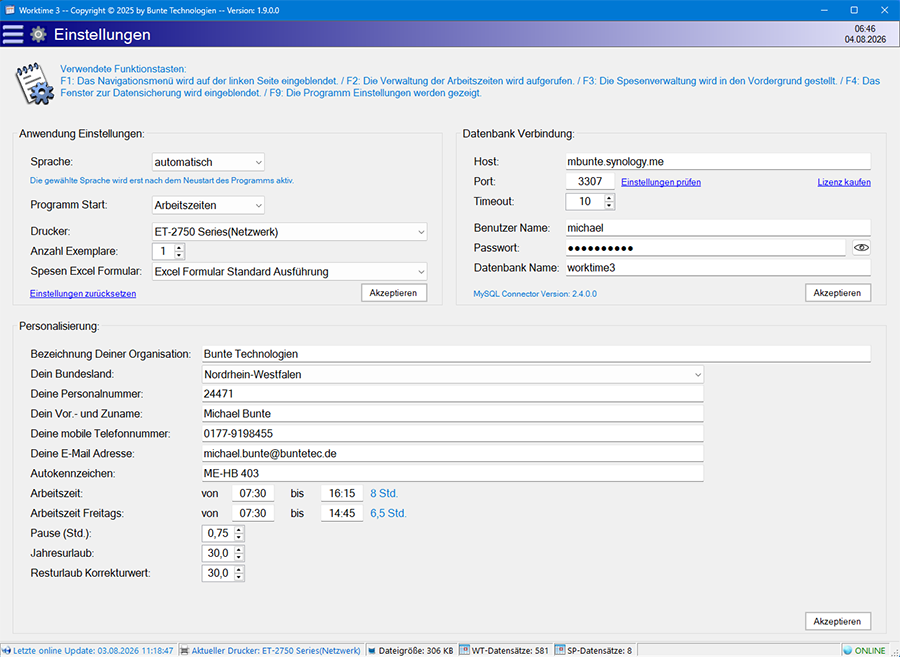Click the Anzahl Exemplare value field
This screenshot has width=900, height=657.
[164, 251]
